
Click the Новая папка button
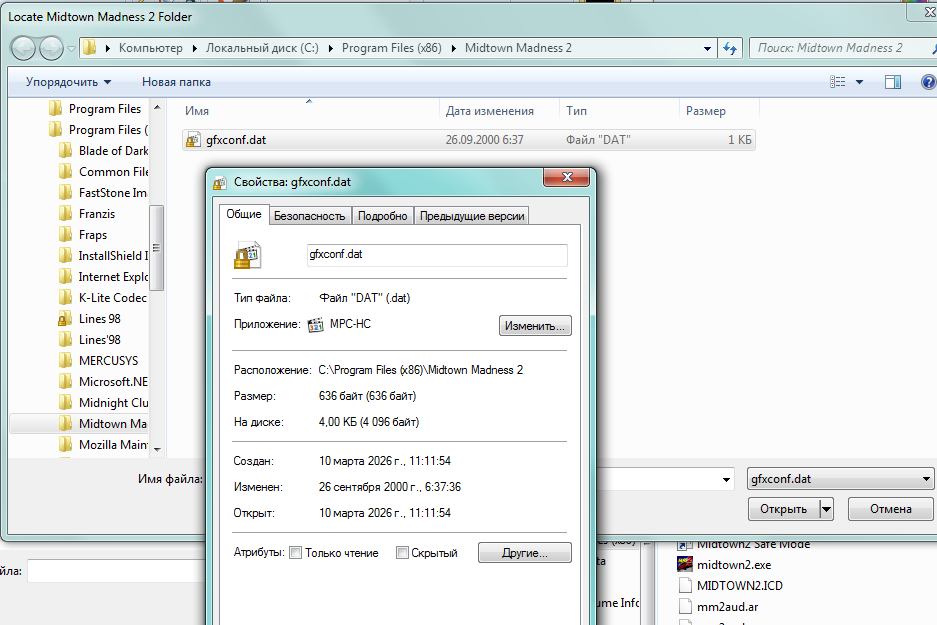tap(176, 82)
